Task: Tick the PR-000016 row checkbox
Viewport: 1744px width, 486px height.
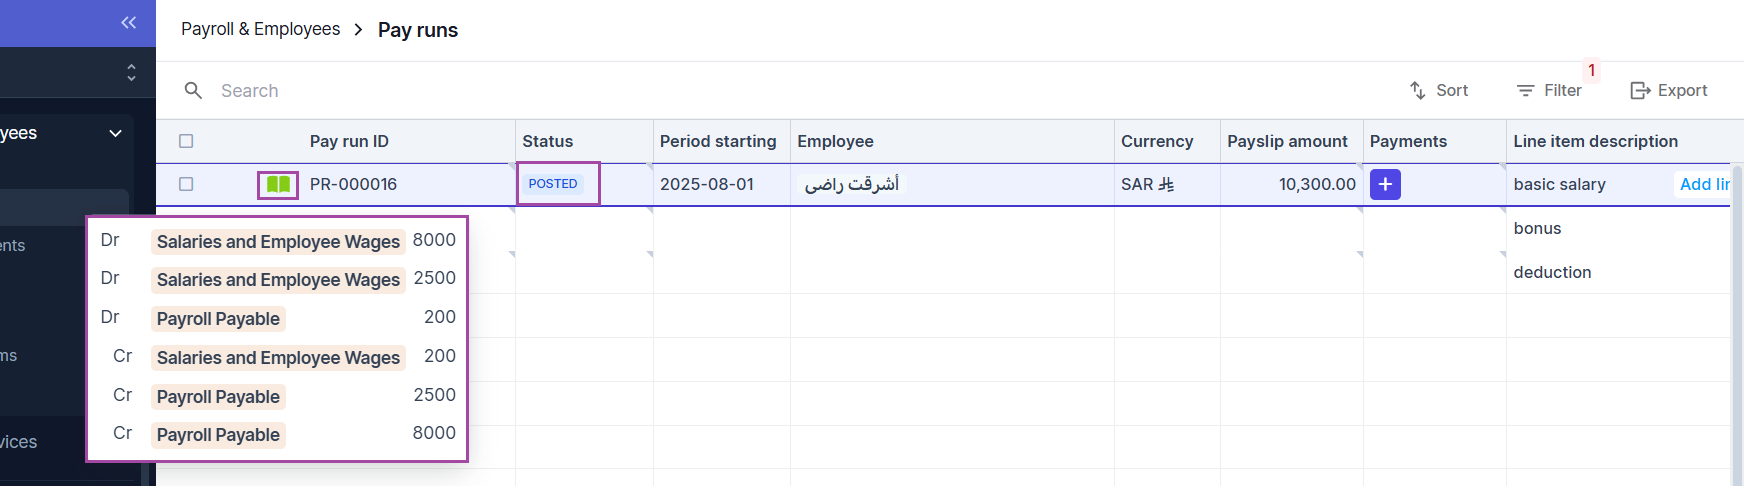Action: click(x=186, y=184)
